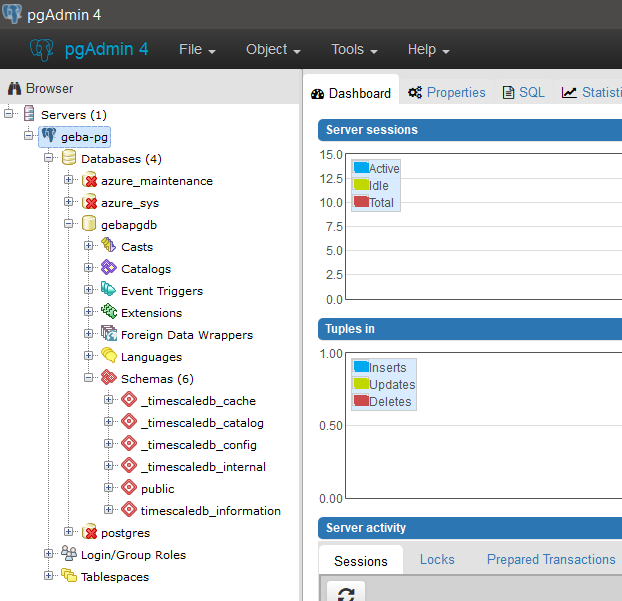Image resolution: width=622 pixels, height=601 pixels.
Task: Open the Tools menu
Action: click(354, 50)
